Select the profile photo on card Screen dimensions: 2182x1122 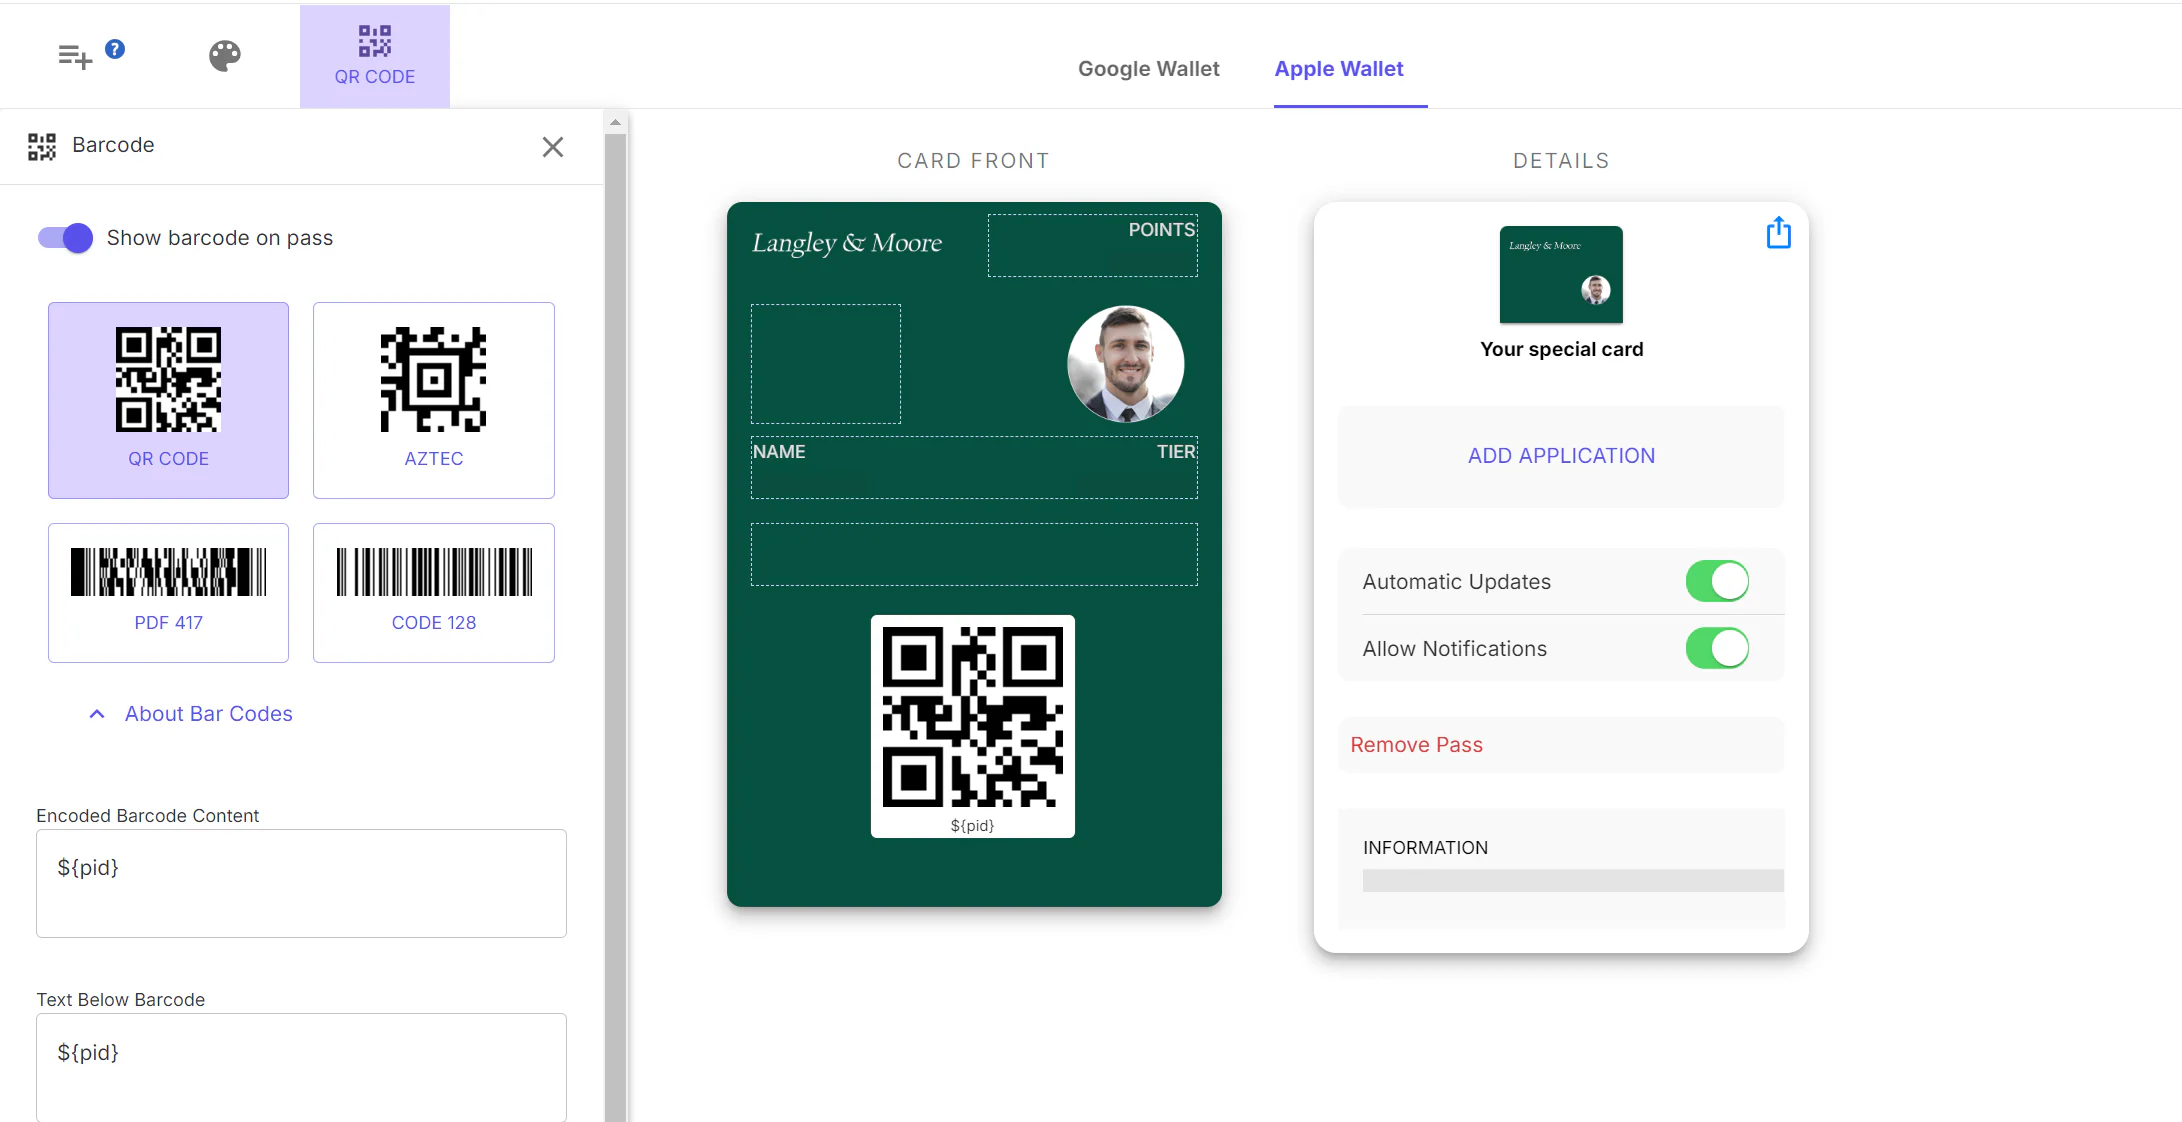1126,364
